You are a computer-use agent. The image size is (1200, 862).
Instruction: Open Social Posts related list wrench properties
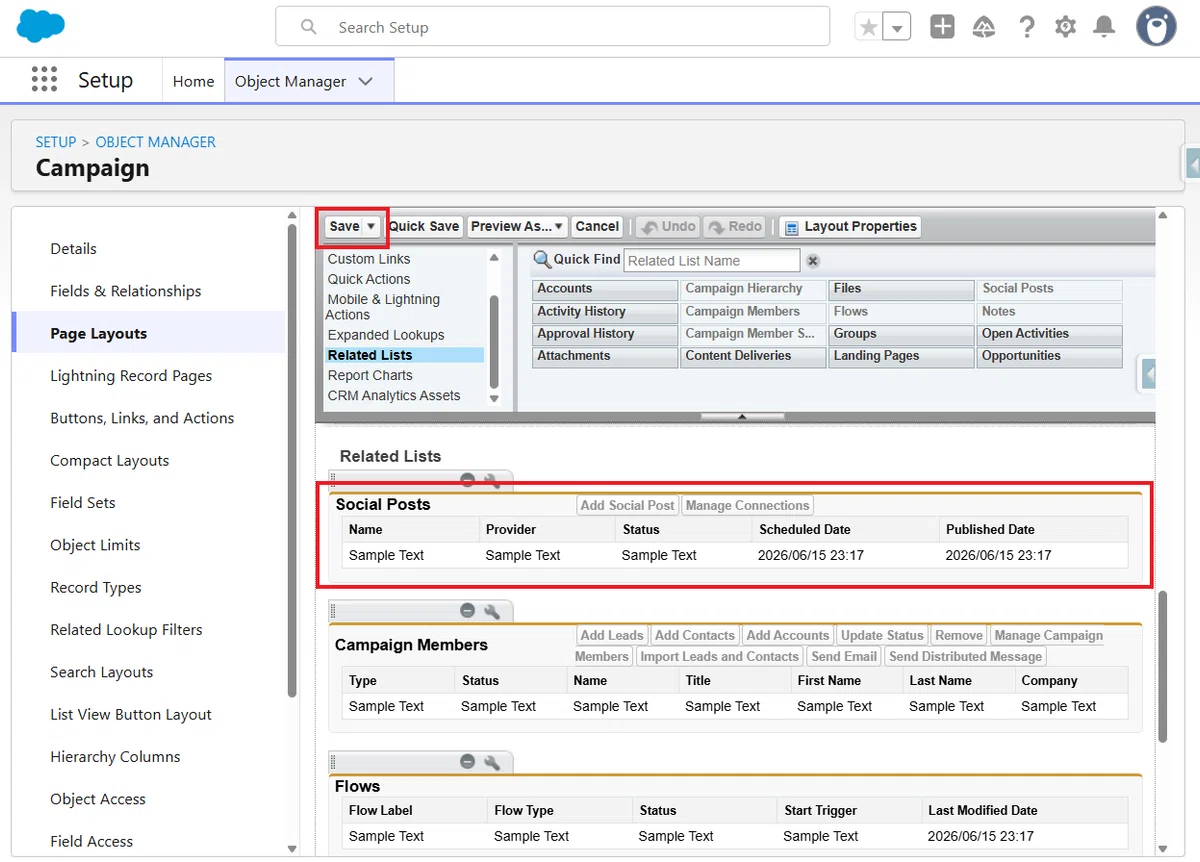pos(492,480)
